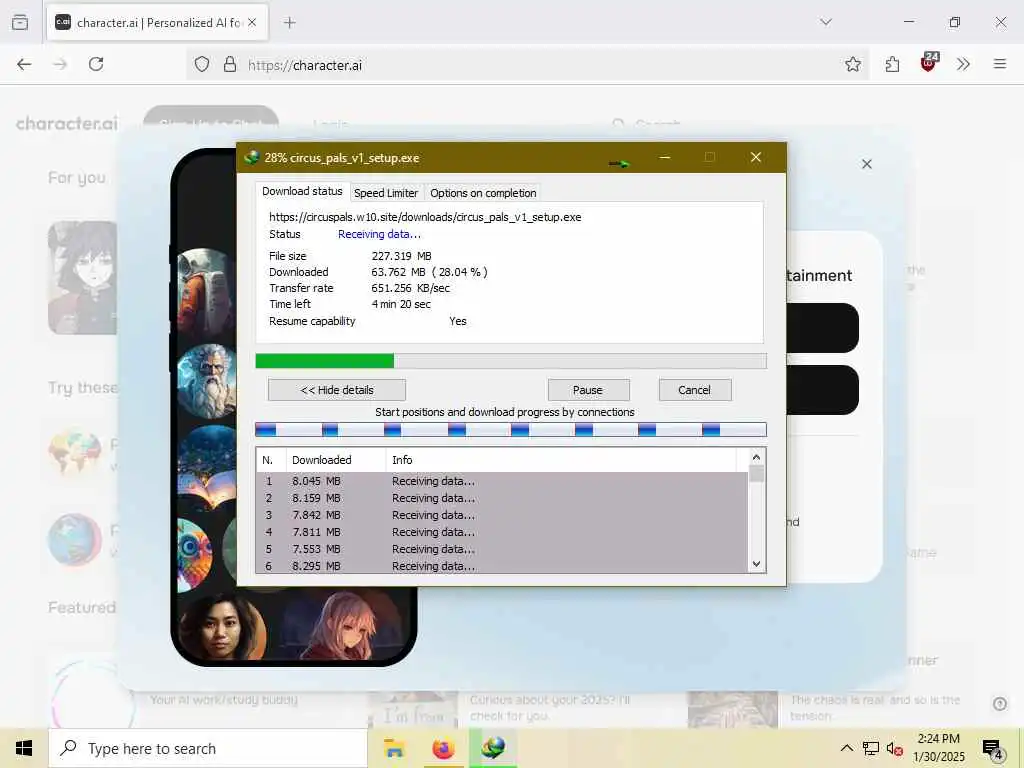Select the Download status tab
Image resolution: width=1024 pixels, height=768 pixels.
(302, 191)
